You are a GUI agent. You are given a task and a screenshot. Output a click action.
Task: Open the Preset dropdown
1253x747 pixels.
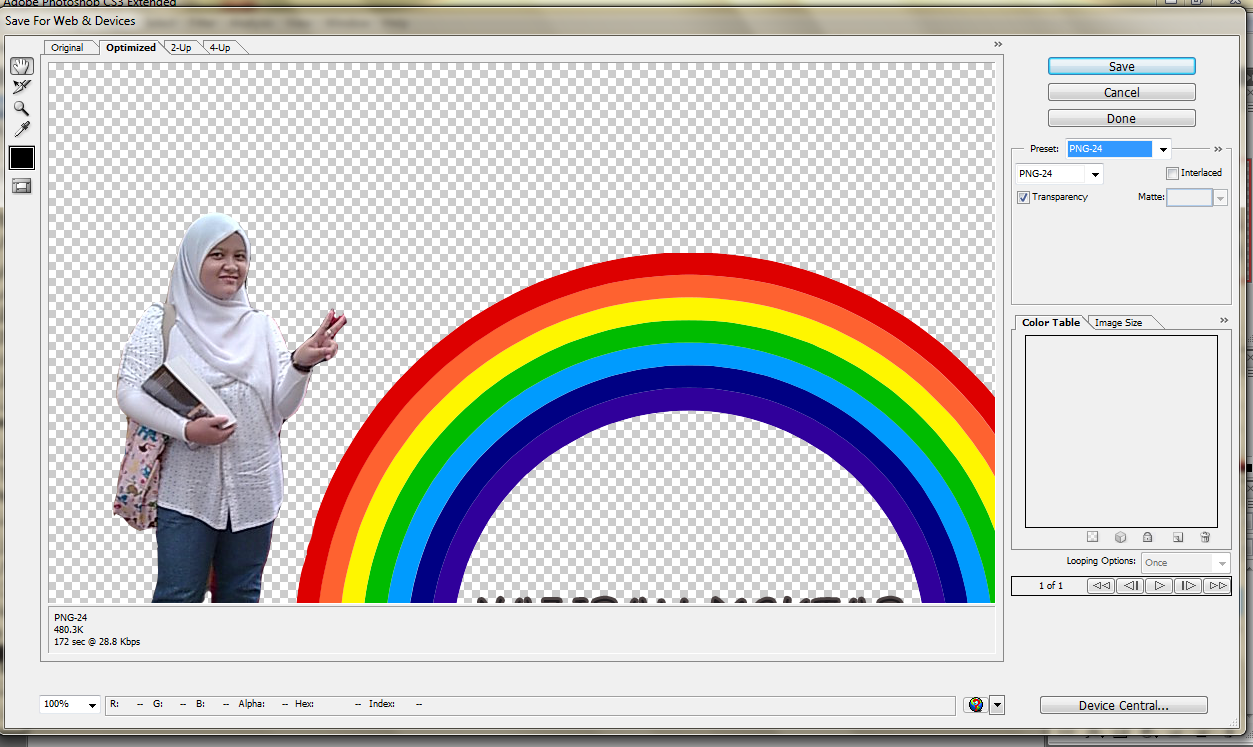tap(1163, 148)
